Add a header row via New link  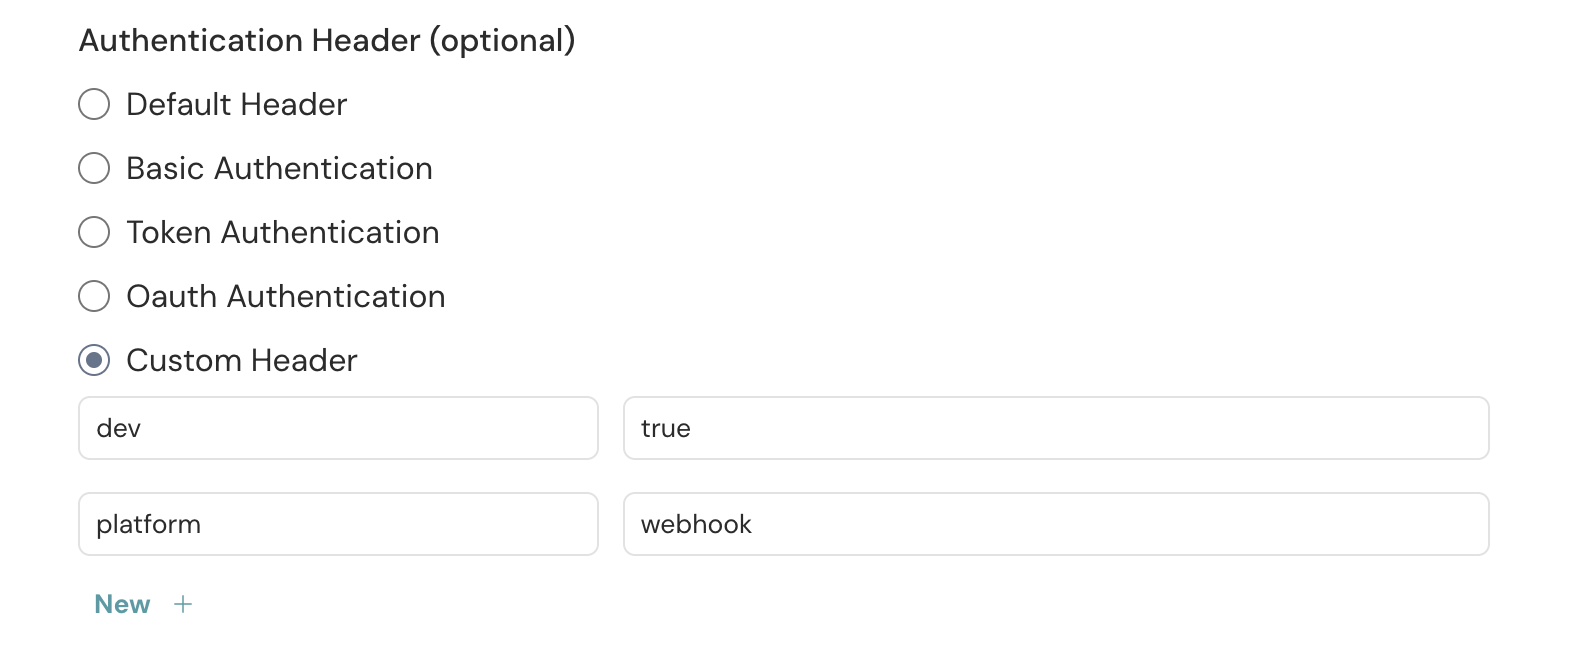pos(122,604)
